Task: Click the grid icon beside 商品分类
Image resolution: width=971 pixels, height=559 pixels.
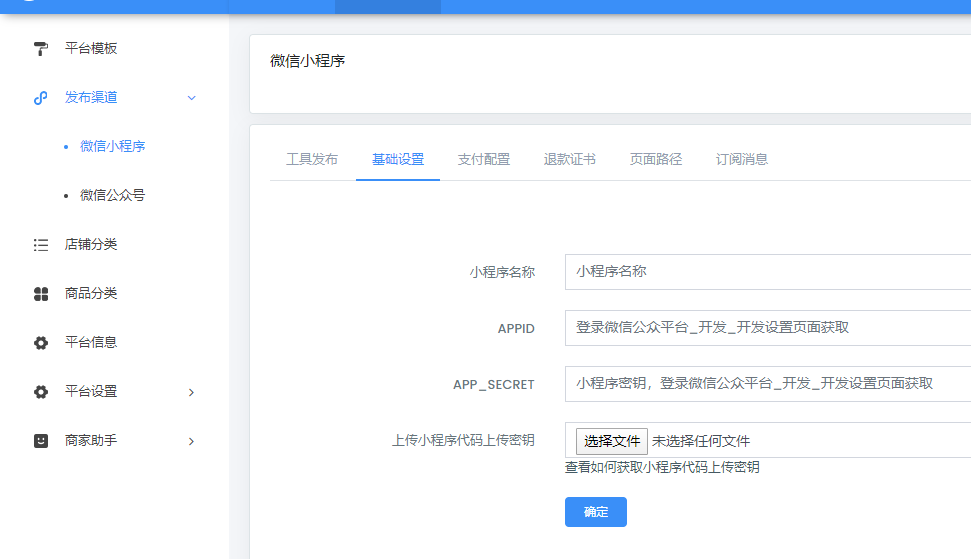Action: 41,294
